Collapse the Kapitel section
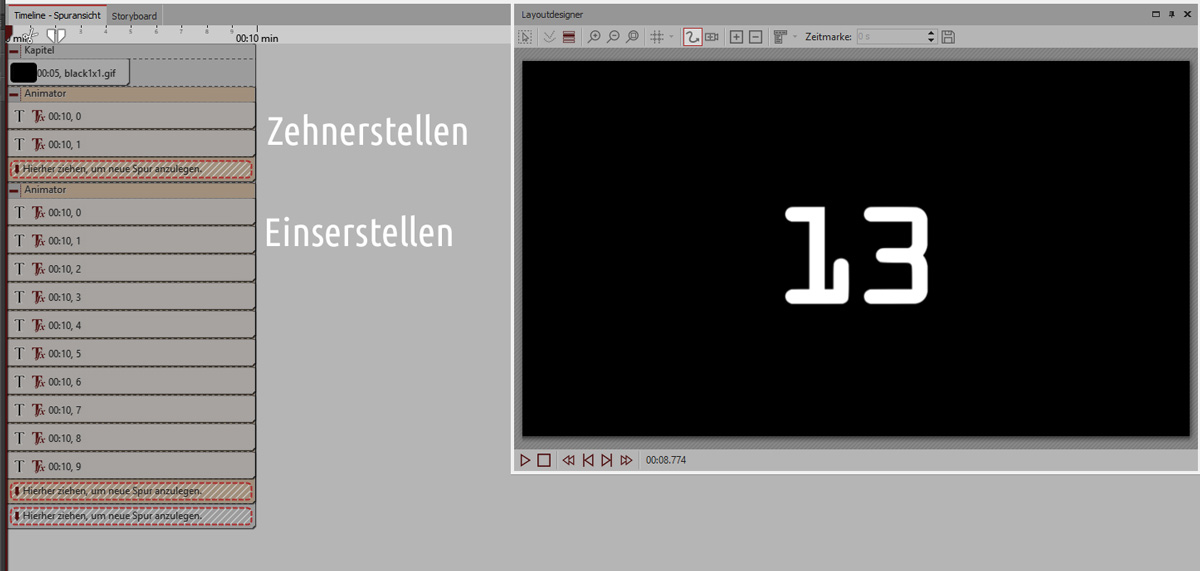Viewport: 1200px width, 571px height. [x=14, y=50]
